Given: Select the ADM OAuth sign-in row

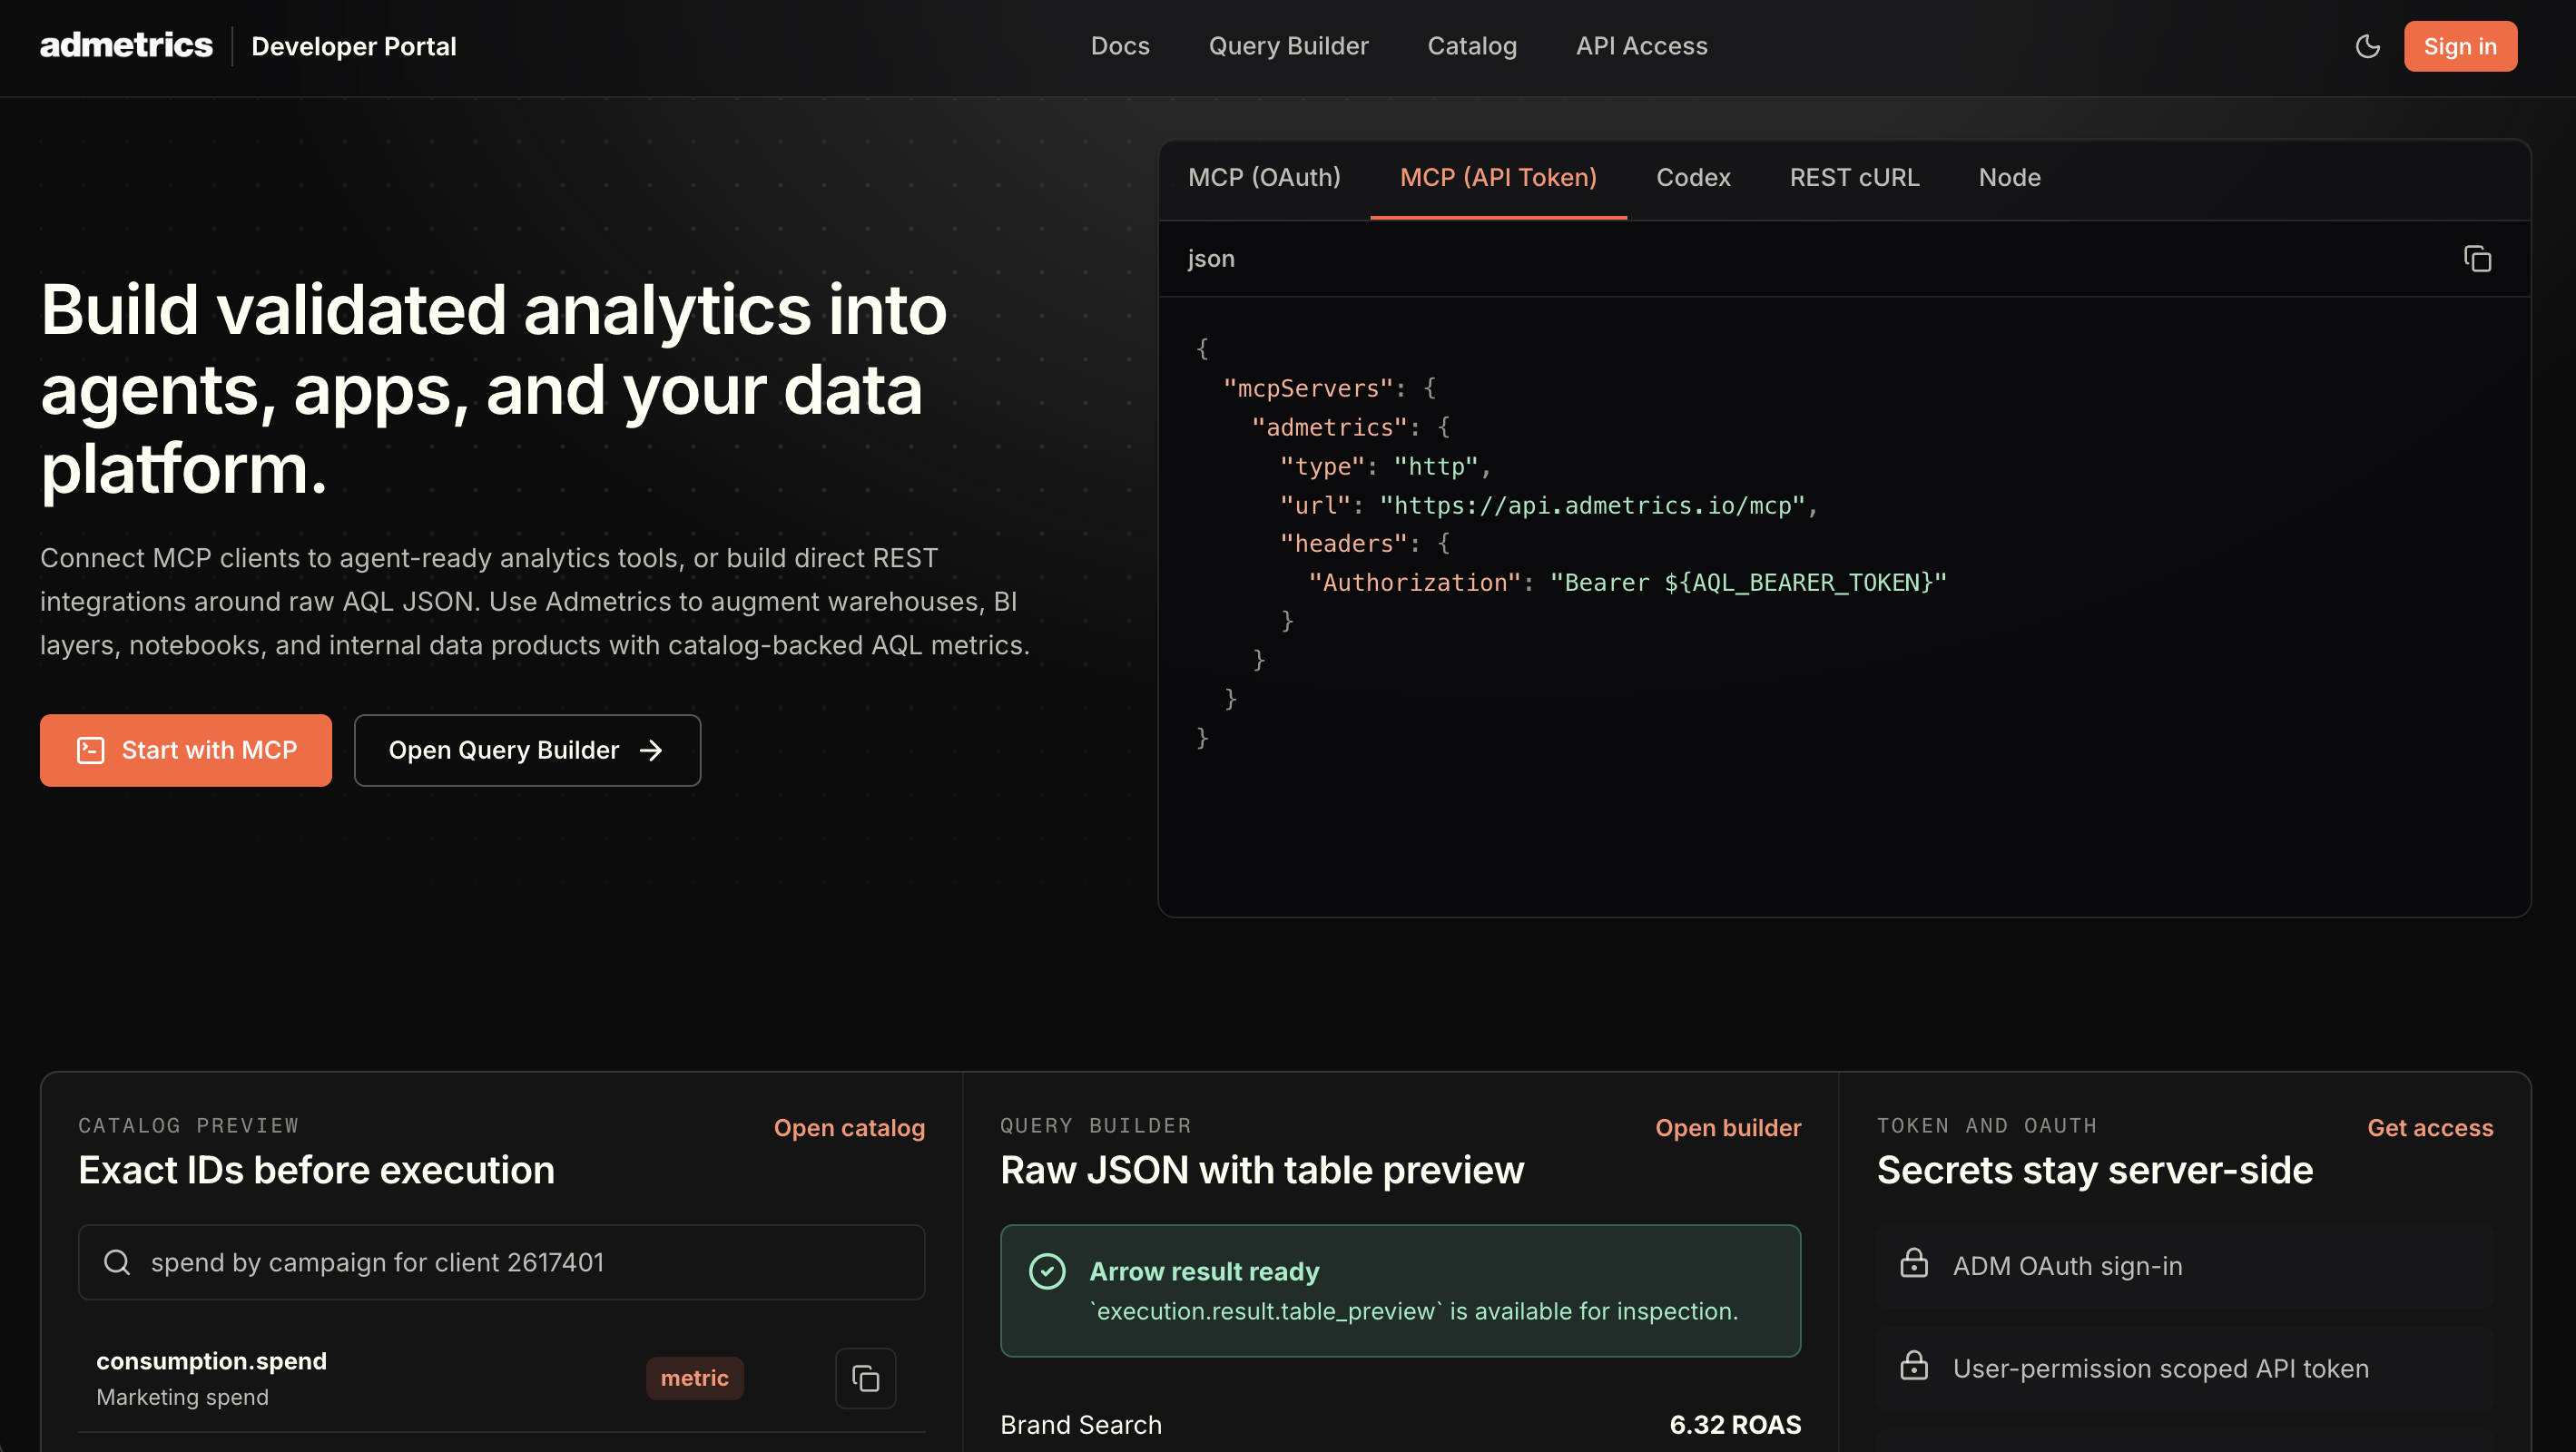Looking at the screenshot, I should pyautogui.click(x=2185, y=1266).
